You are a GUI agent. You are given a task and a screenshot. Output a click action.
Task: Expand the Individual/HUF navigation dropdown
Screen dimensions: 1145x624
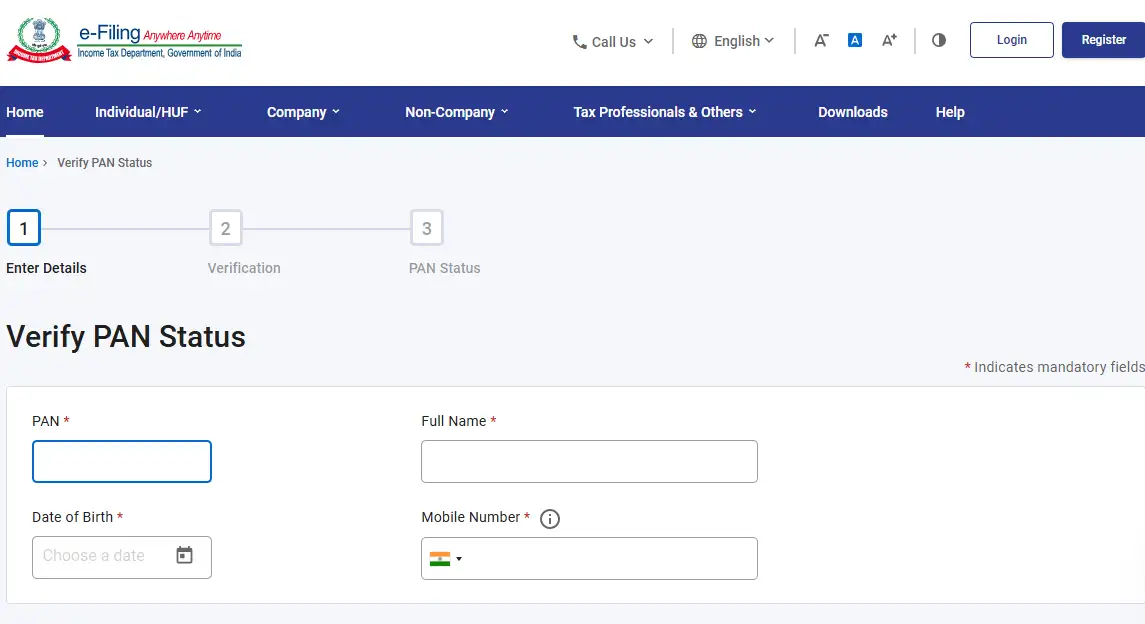tap(149, 112)
